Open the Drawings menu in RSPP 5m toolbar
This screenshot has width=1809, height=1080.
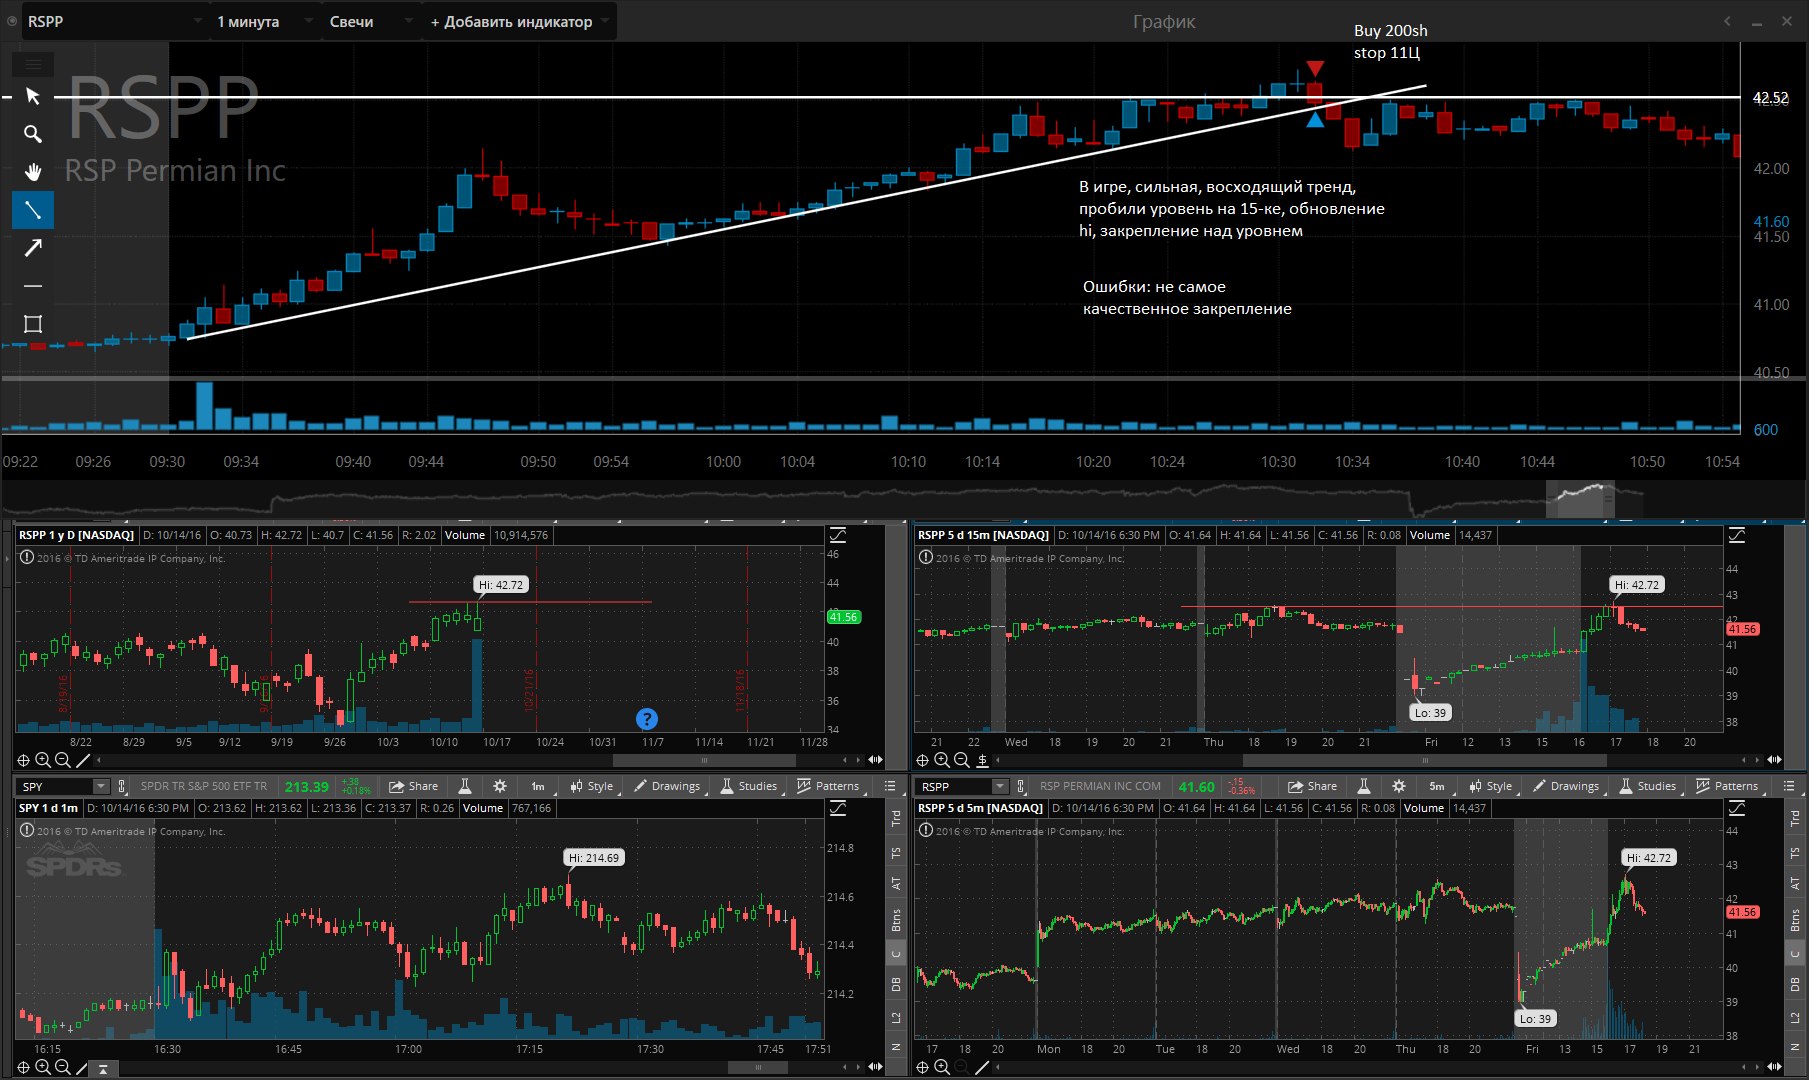pyautogui.click(x=1566, y=786)
